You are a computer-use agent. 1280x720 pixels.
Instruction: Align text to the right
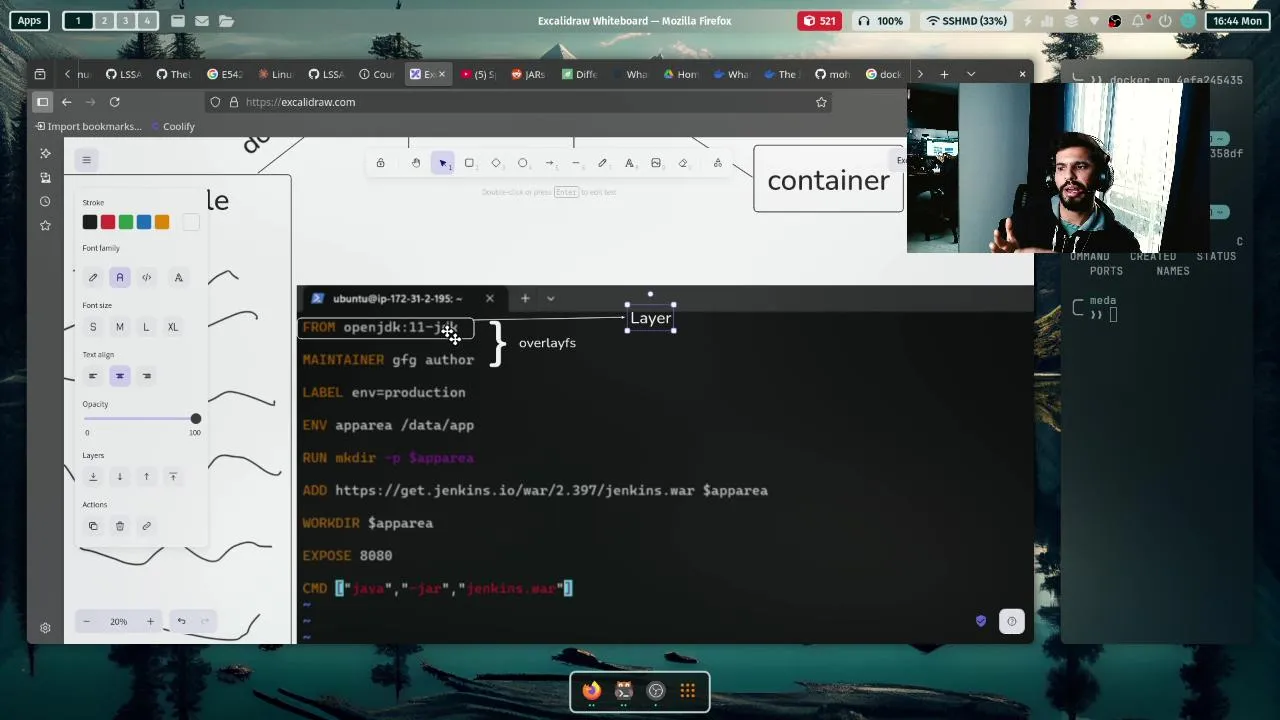146,376
